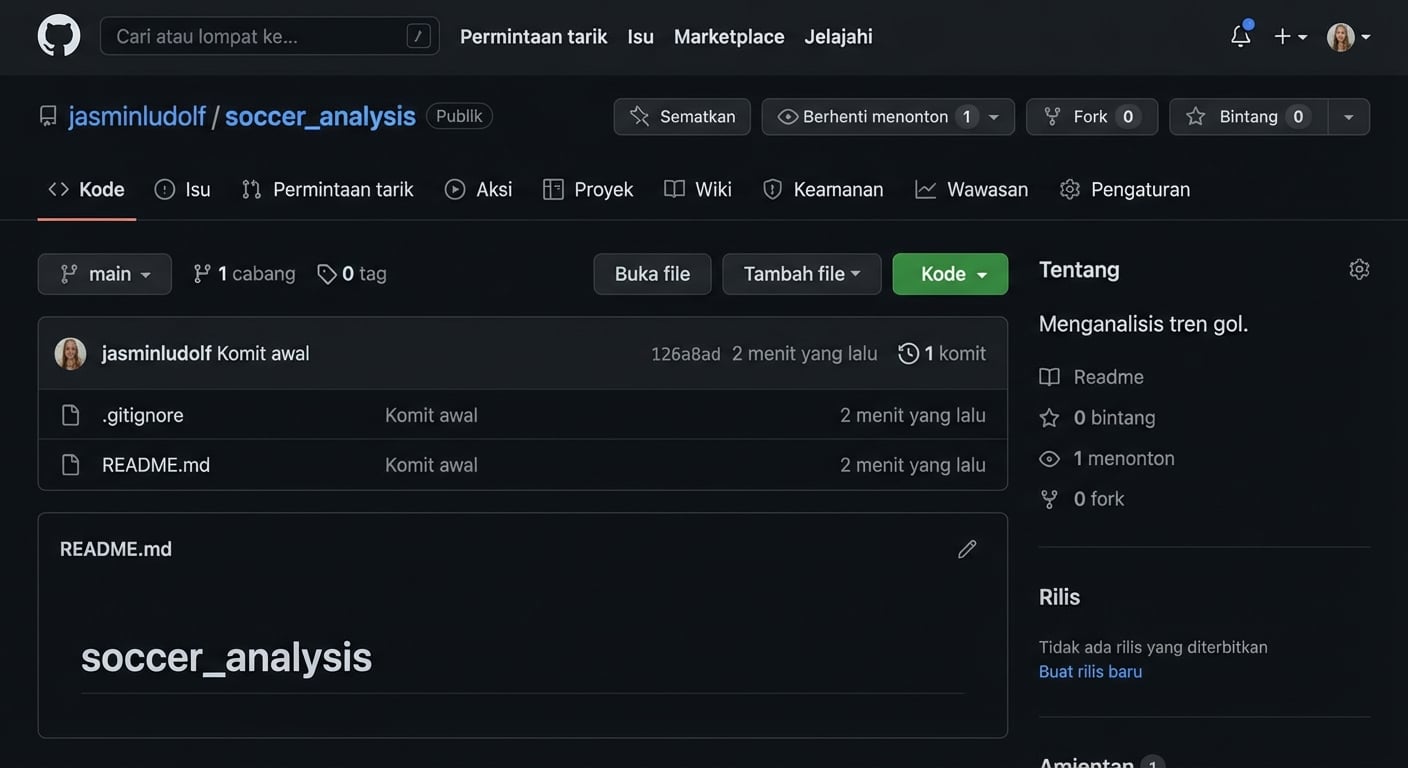Open commit hash 126a8ad
This screenshot has height=768, width=1408.
coord(686,354)
